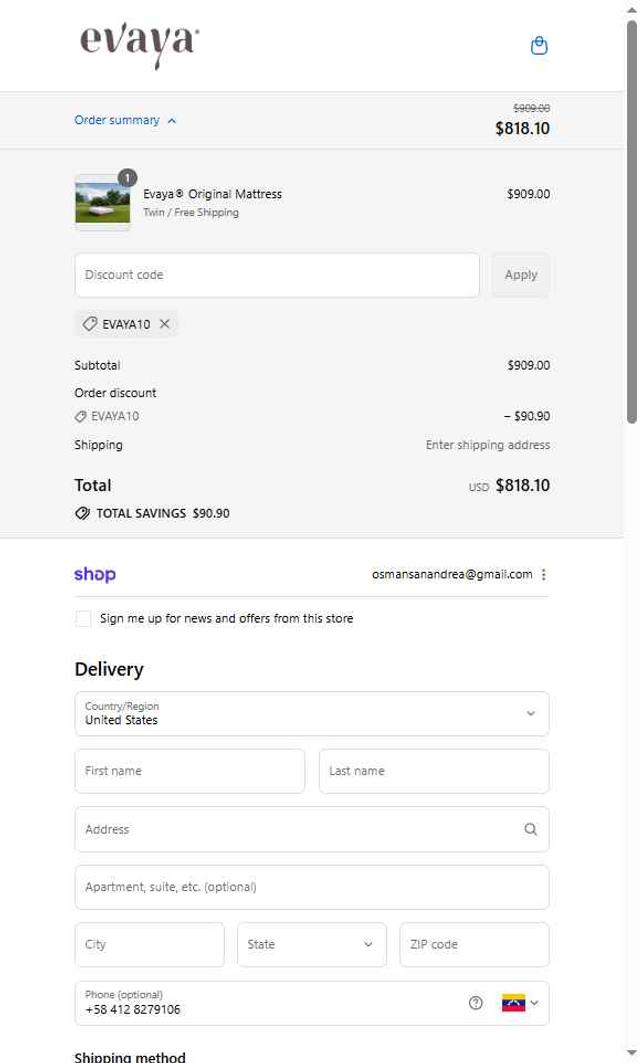
Task: Expand the State dropdown
Action: 311,944
